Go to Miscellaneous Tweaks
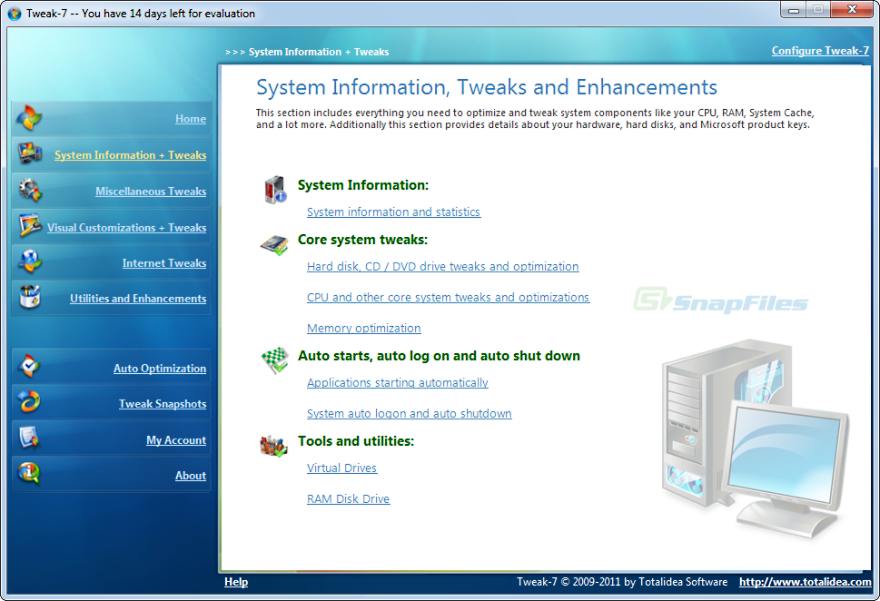The width and height of the screenshot is (880, 601). tap(150, 191)
